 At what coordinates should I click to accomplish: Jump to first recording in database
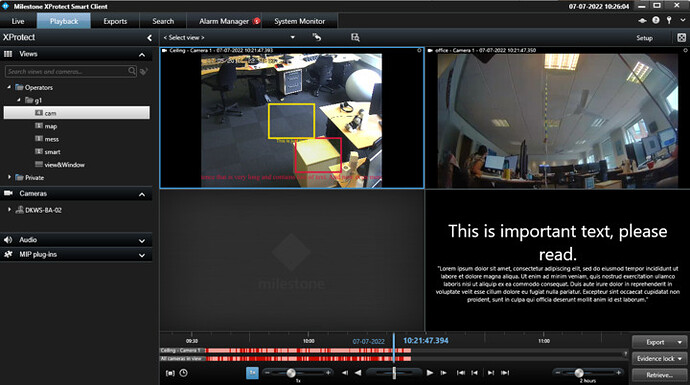point(461,373)
